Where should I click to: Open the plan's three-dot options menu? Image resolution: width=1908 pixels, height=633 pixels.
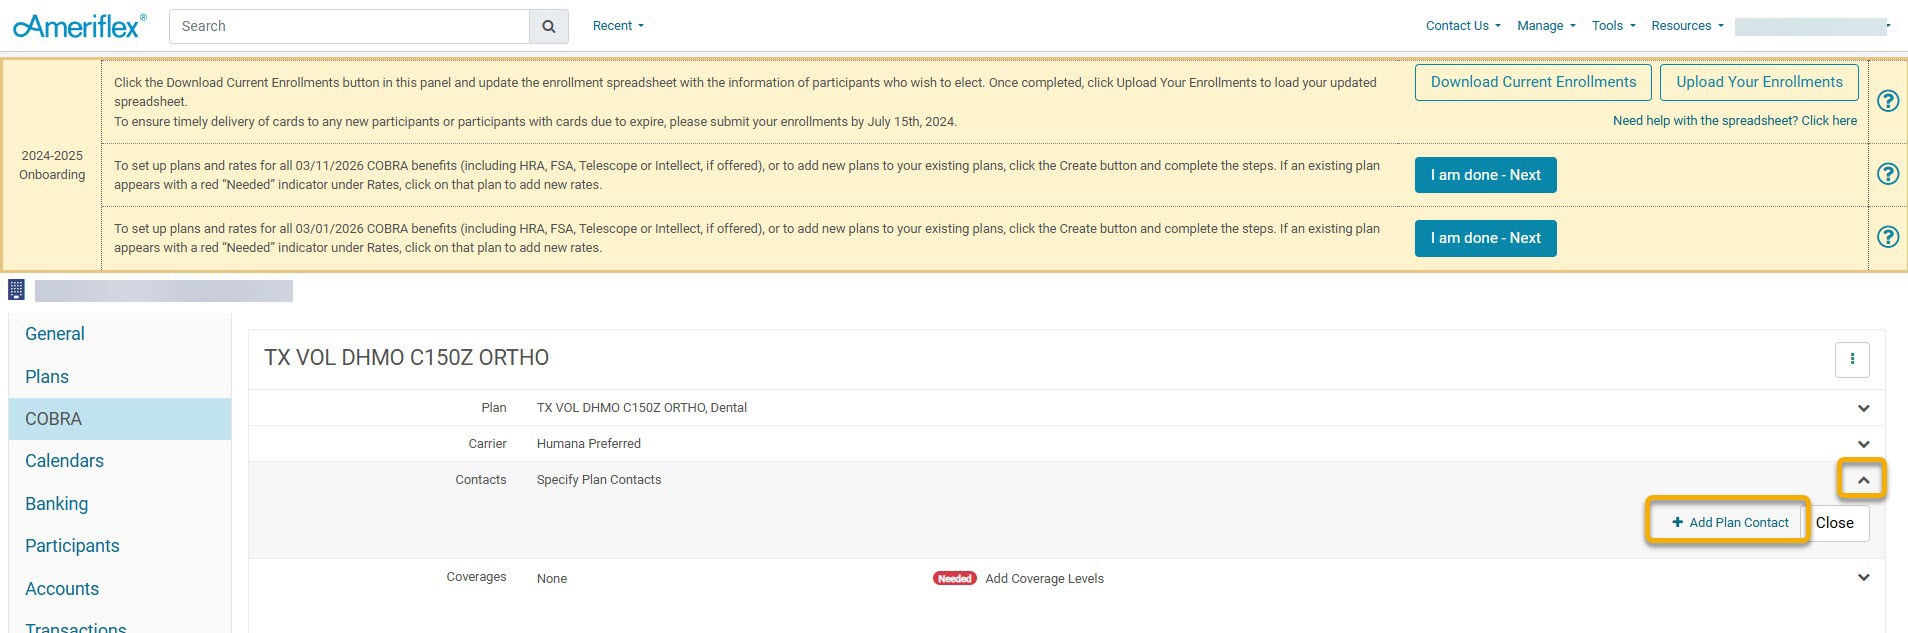click(x=1852, y=359)
